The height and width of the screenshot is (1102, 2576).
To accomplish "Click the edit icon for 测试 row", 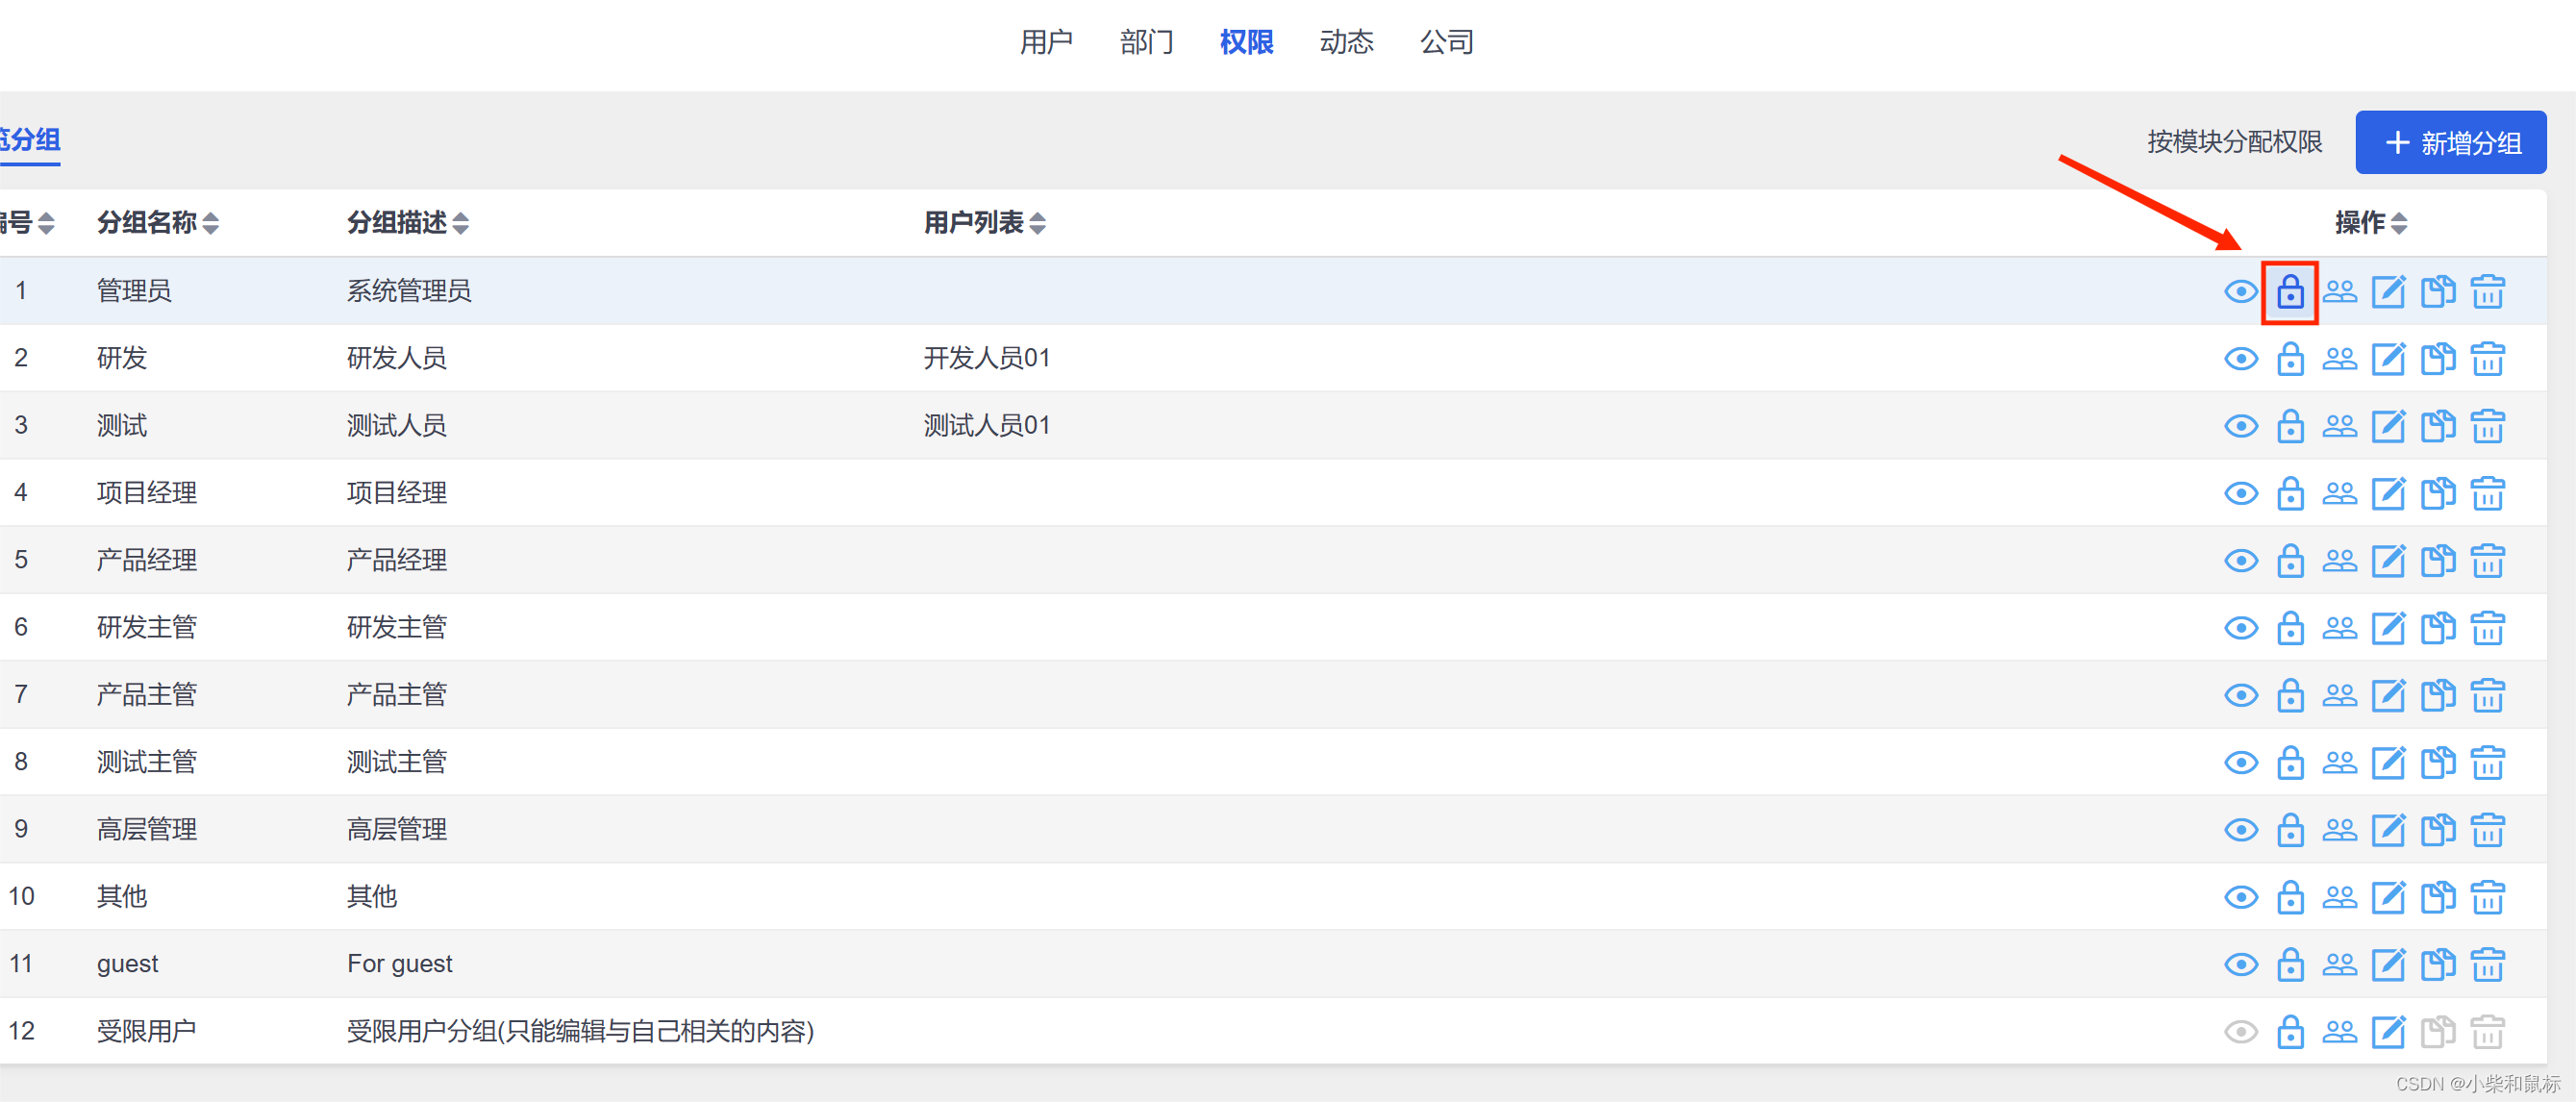I will click(x=2388, y=426).
